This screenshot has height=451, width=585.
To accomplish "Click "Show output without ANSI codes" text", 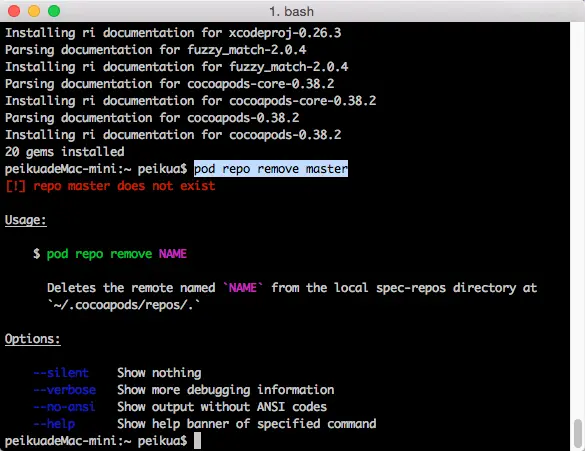I will pyautogui.click(x=222, y=407).
